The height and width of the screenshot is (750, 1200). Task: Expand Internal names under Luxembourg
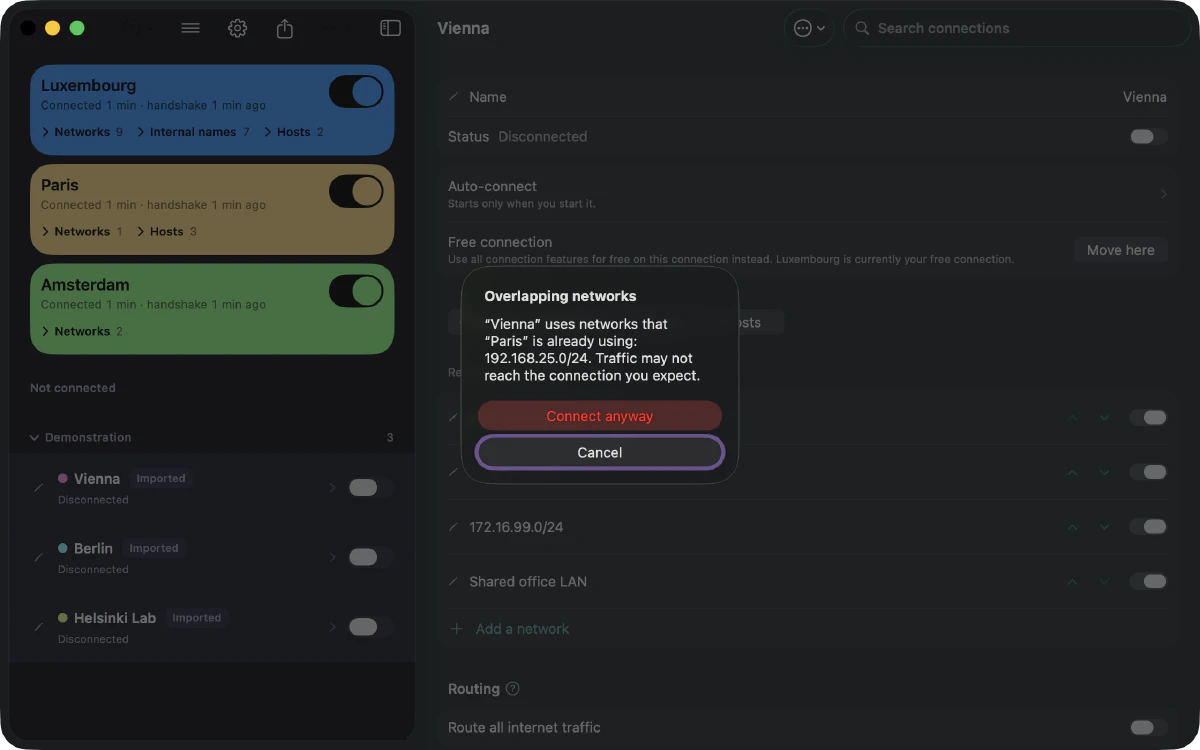[x=193, y=132]
